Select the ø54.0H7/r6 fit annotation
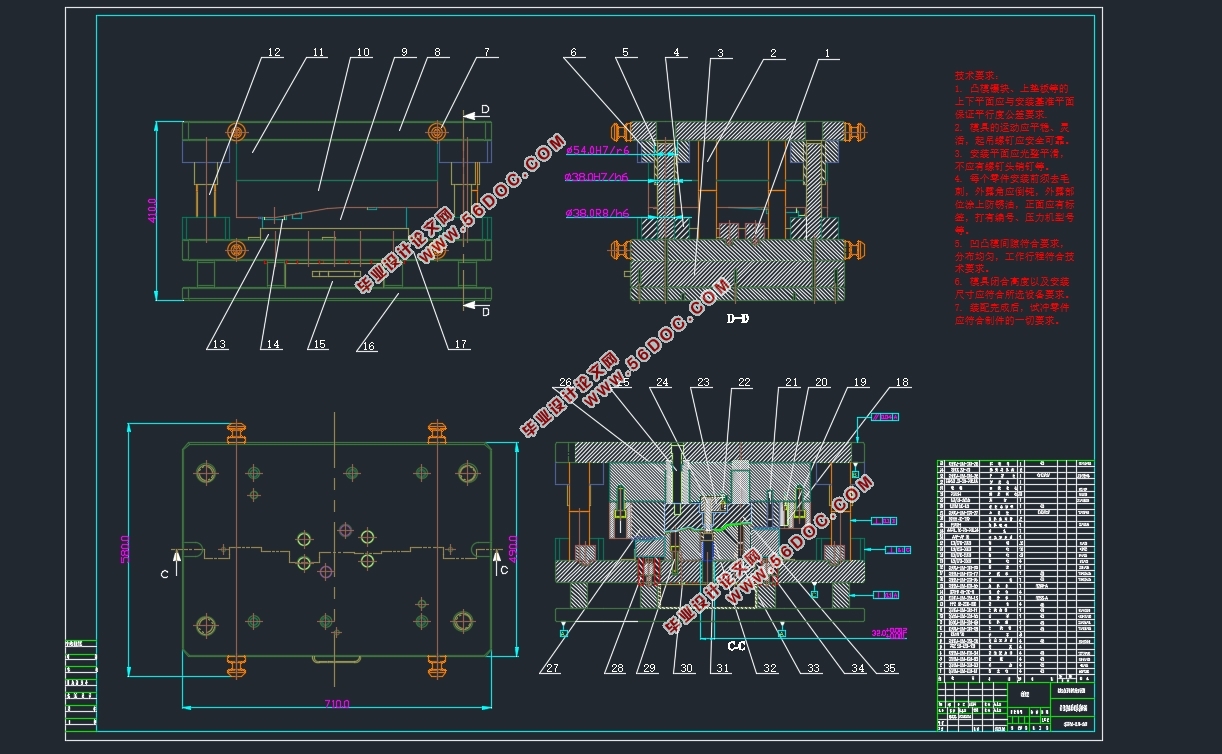Viewport: 1222px width, 754px height. point(598,151)
